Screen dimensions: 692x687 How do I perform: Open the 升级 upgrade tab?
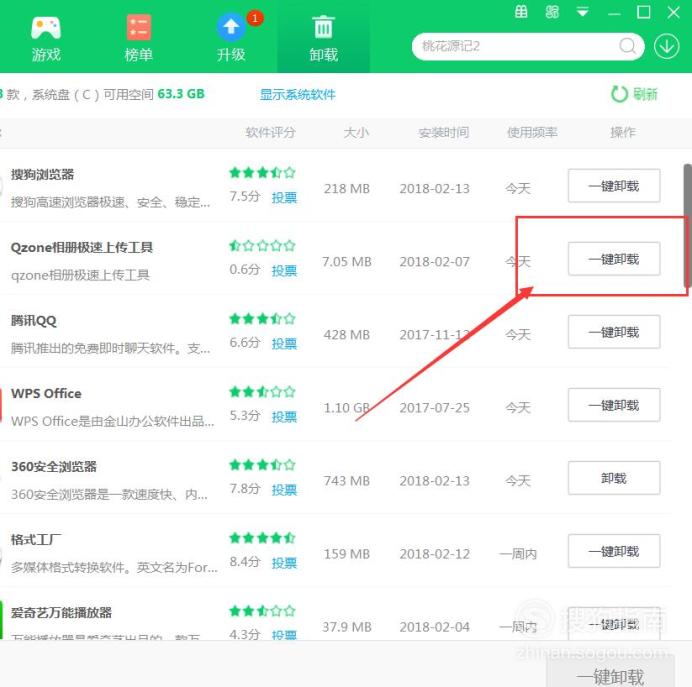click(231, 39)
